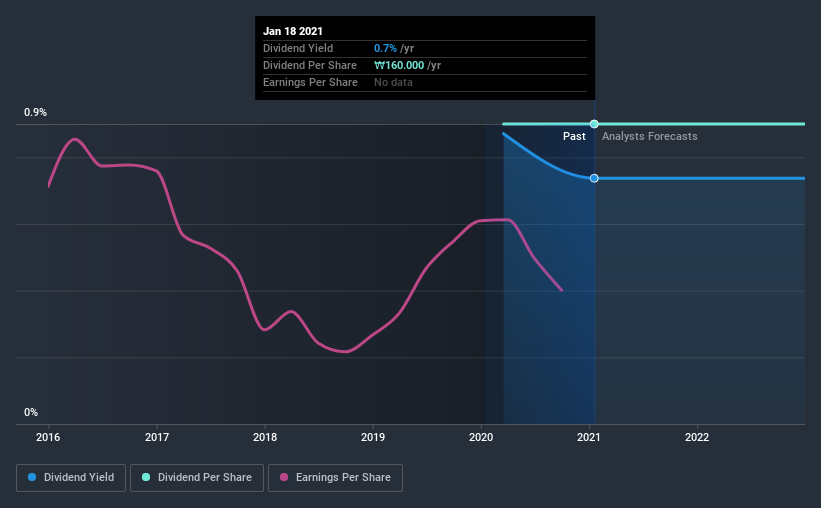Select the 2020 x-axis label

pyautogui.click(x=481, y=437)
